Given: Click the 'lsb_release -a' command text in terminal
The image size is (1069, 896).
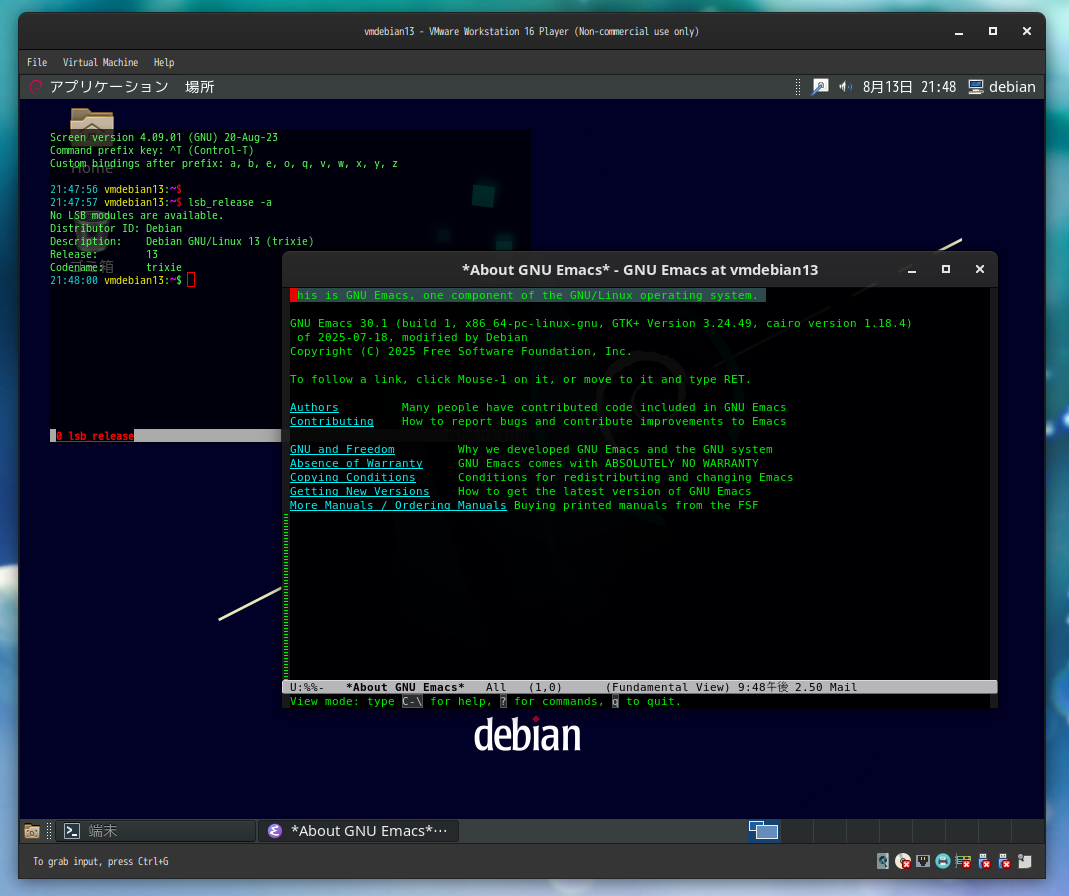Looking at the screenshot, I should coord(230,203).
